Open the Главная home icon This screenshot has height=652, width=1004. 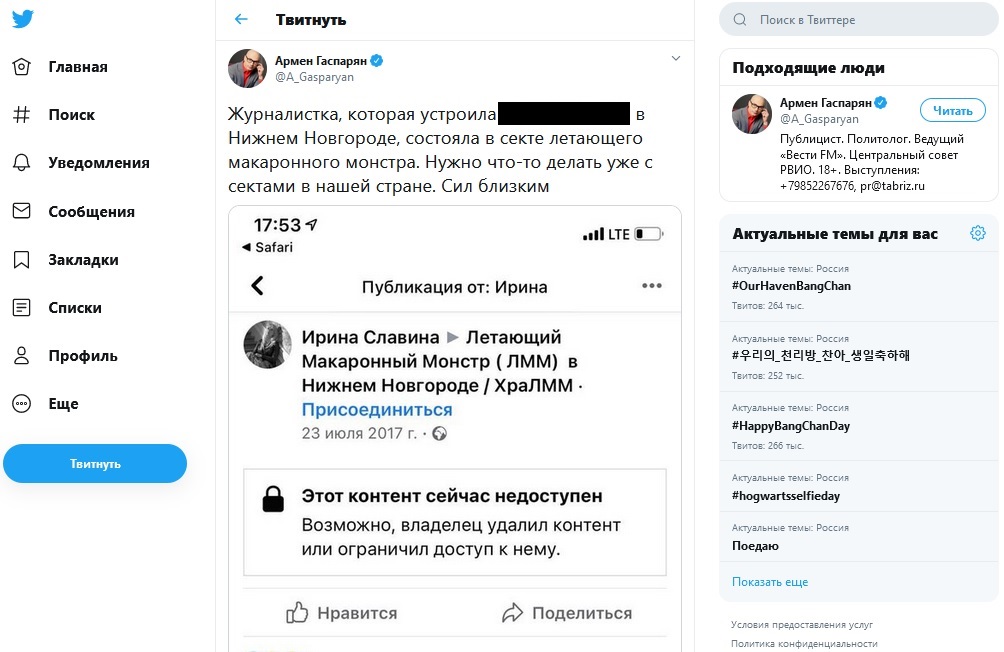21,67
